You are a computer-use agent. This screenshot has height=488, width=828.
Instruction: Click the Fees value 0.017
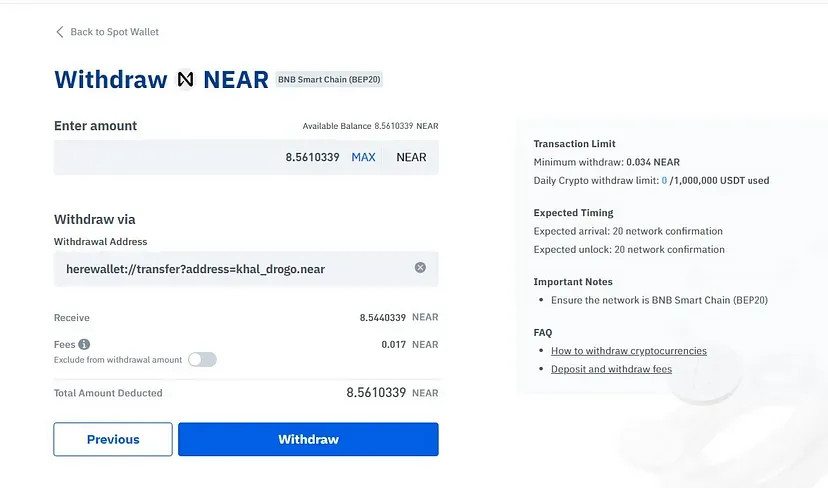[393, 344]
